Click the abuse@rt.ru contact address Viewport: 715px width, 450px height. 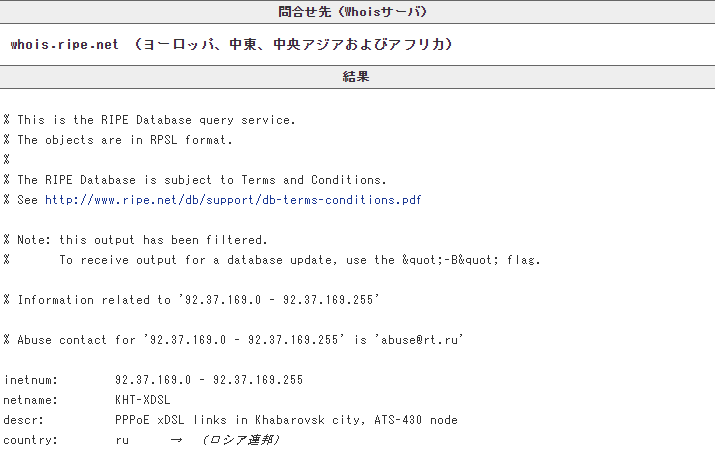coord(431,340)
